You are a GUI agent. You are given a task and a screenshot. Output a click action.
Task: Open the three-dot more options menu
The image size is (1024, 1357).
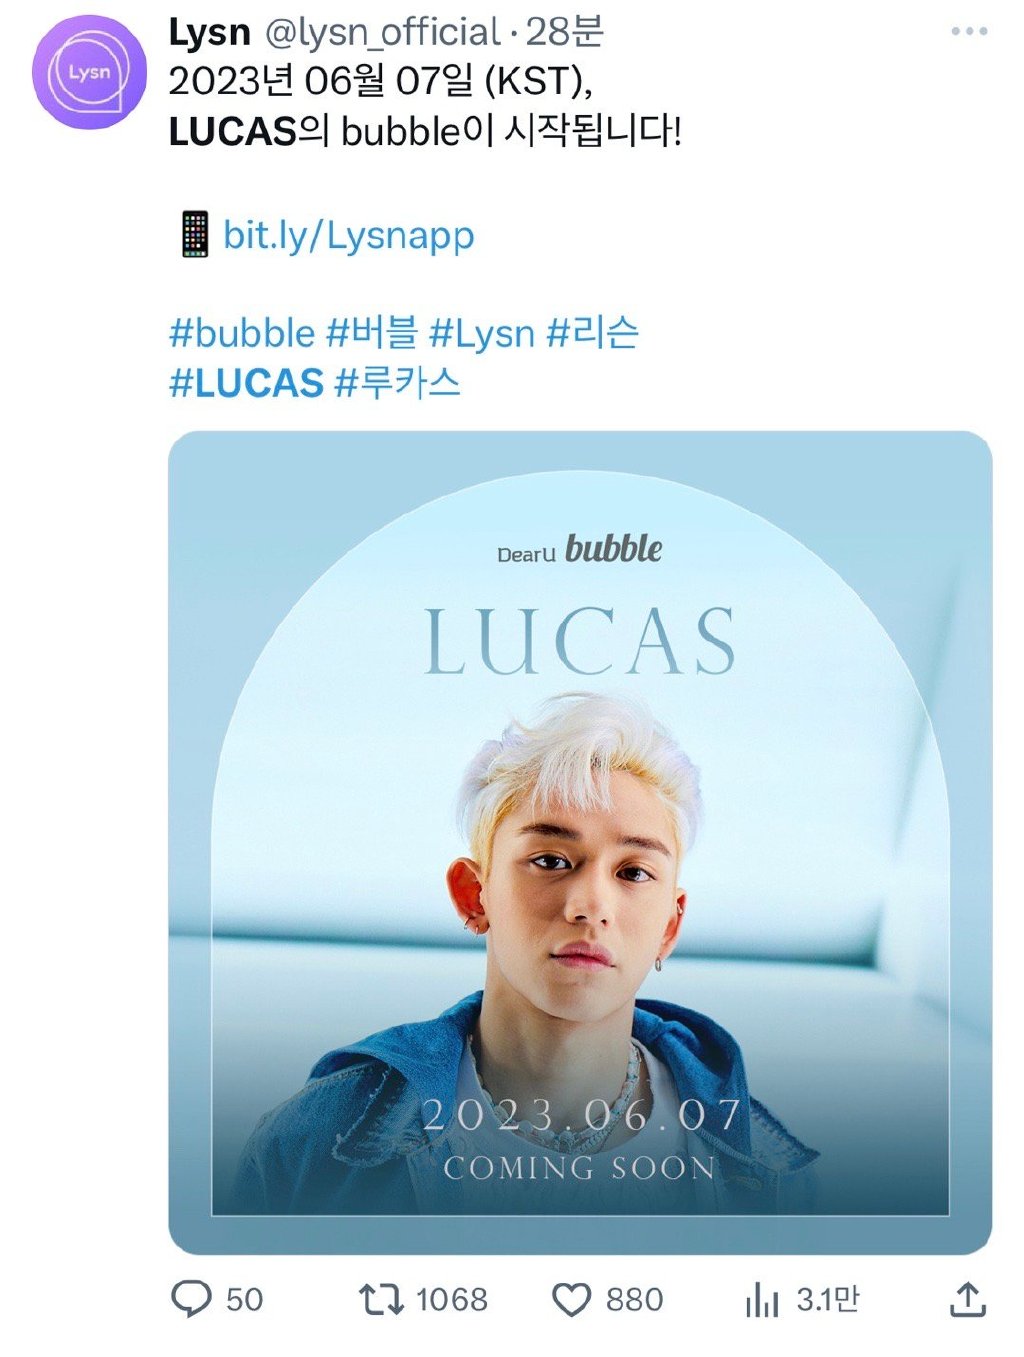(x=969, y=32)
